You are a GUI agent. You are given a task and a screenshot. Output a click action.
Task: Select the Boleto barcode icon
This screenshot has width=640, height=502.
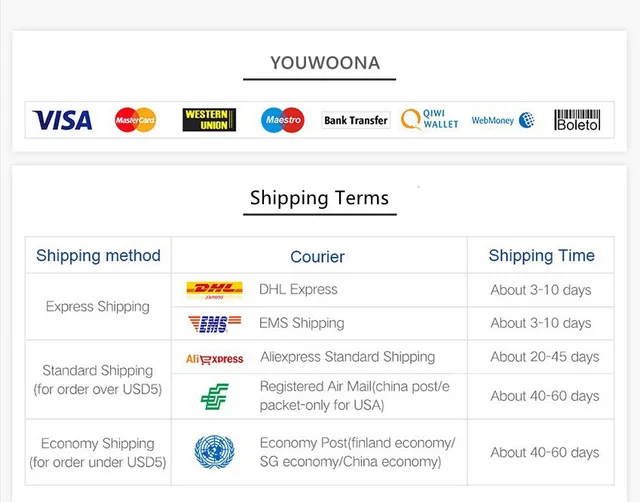[x=577, y=120]
